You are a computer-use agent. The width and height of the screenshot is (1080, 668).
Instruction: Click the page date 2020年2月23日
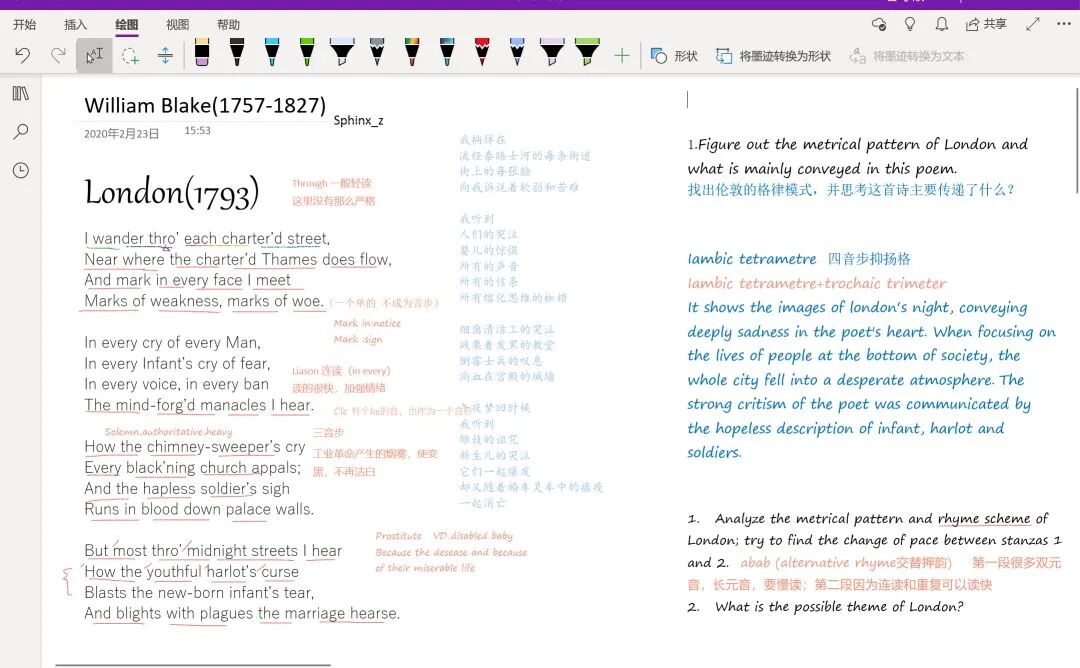point(122,134)
